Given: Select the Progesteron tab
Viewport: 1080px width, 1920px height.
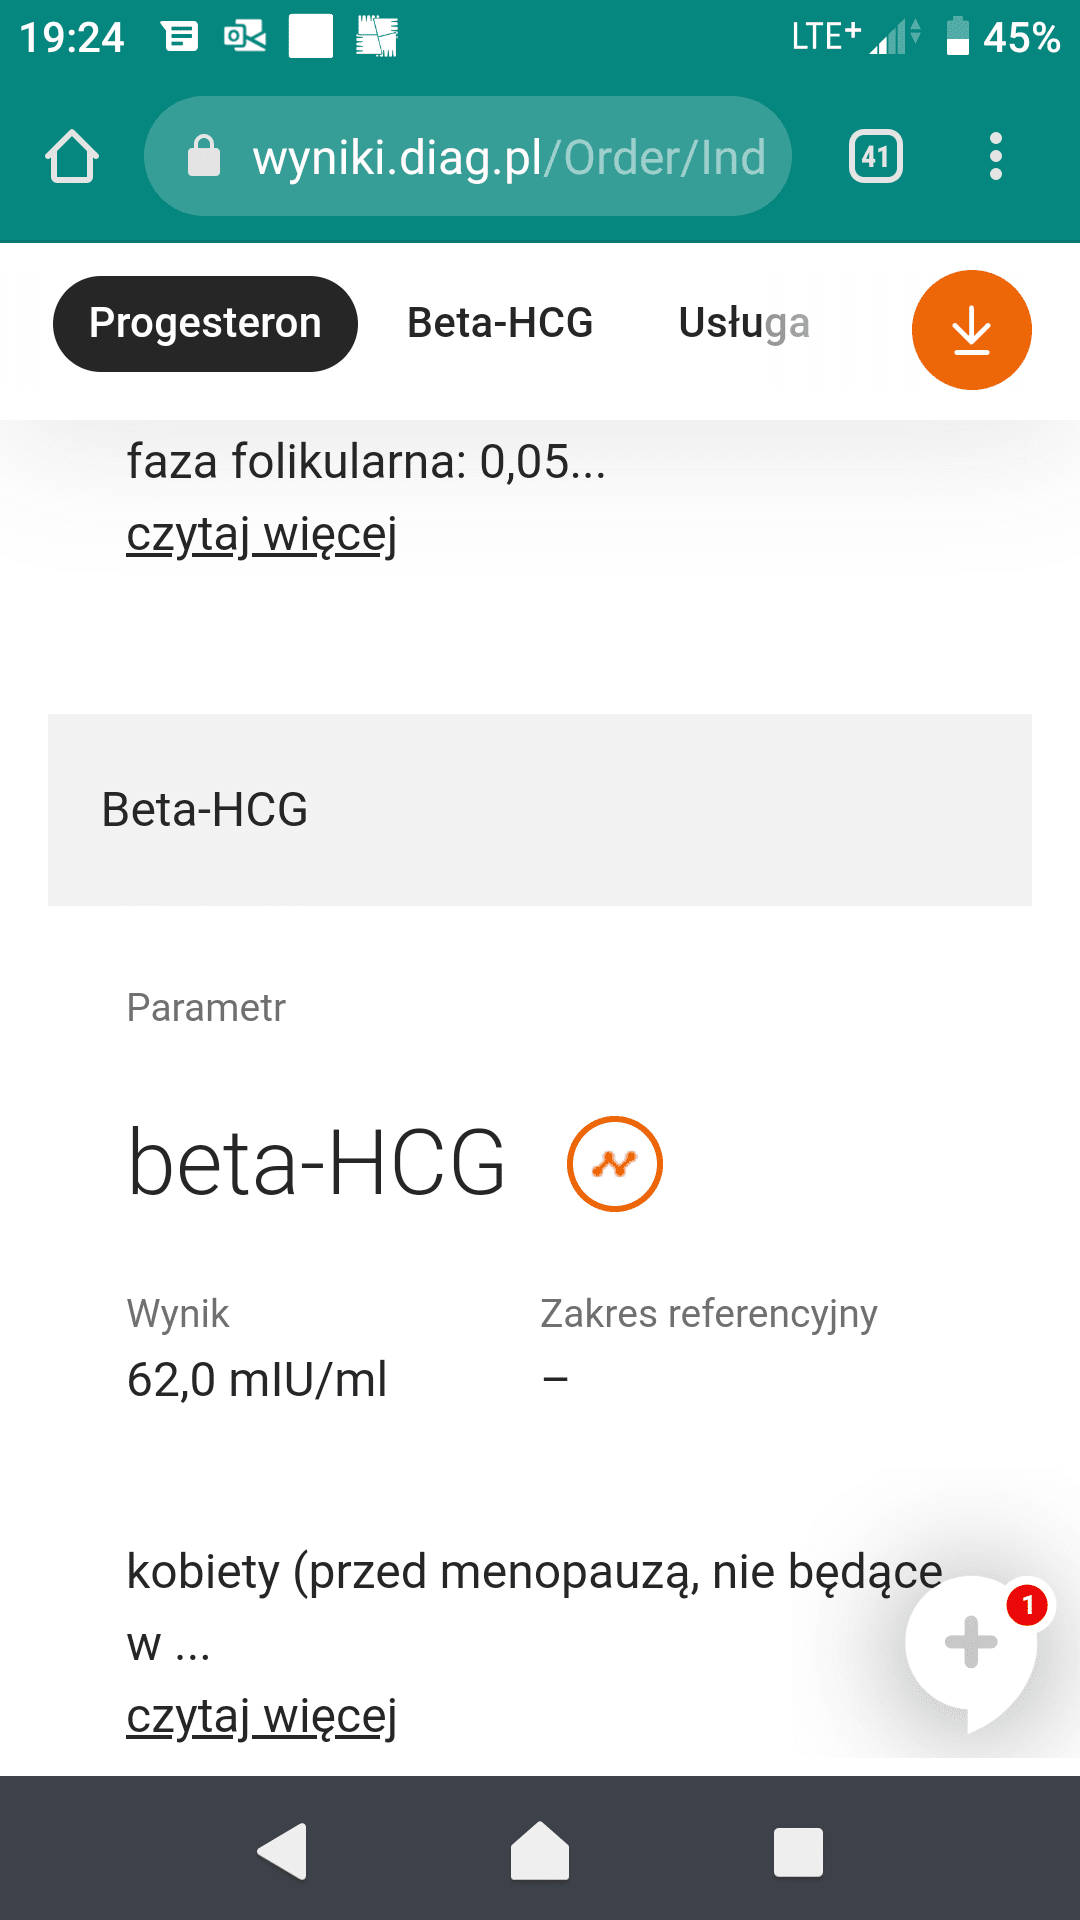Looking at the screenshot, I should [205, 324].
